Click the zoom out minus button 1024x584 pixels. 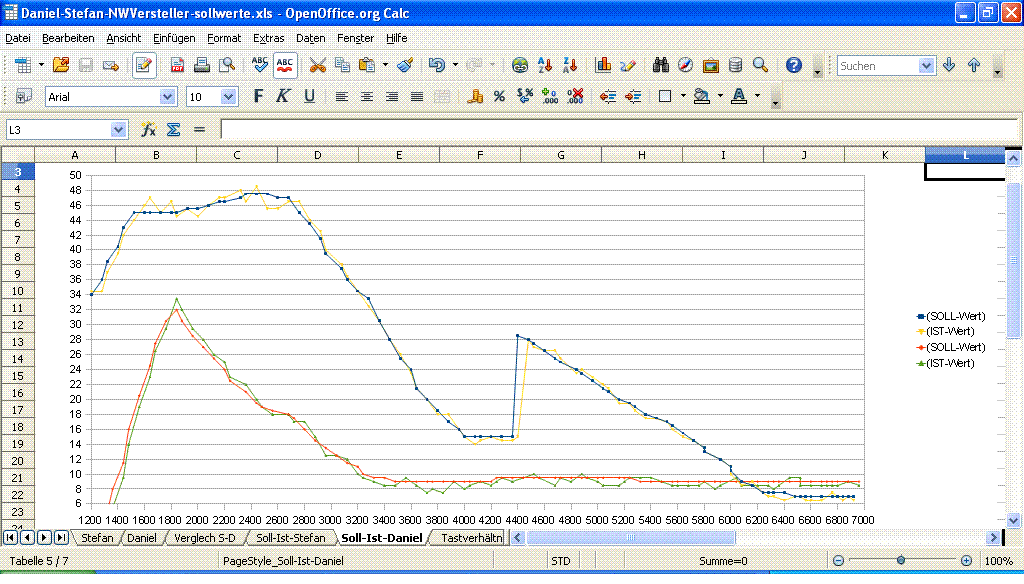[839, 560]
